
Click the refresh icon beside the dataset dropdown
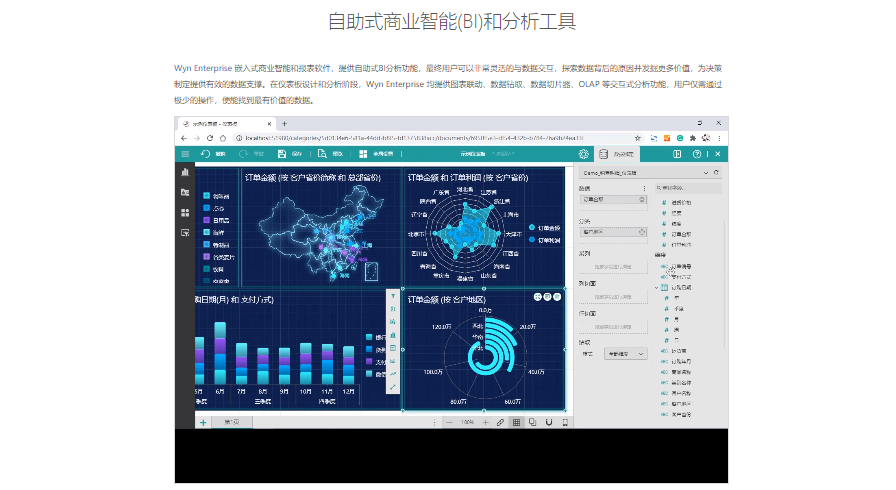click(x=717, y=172)
